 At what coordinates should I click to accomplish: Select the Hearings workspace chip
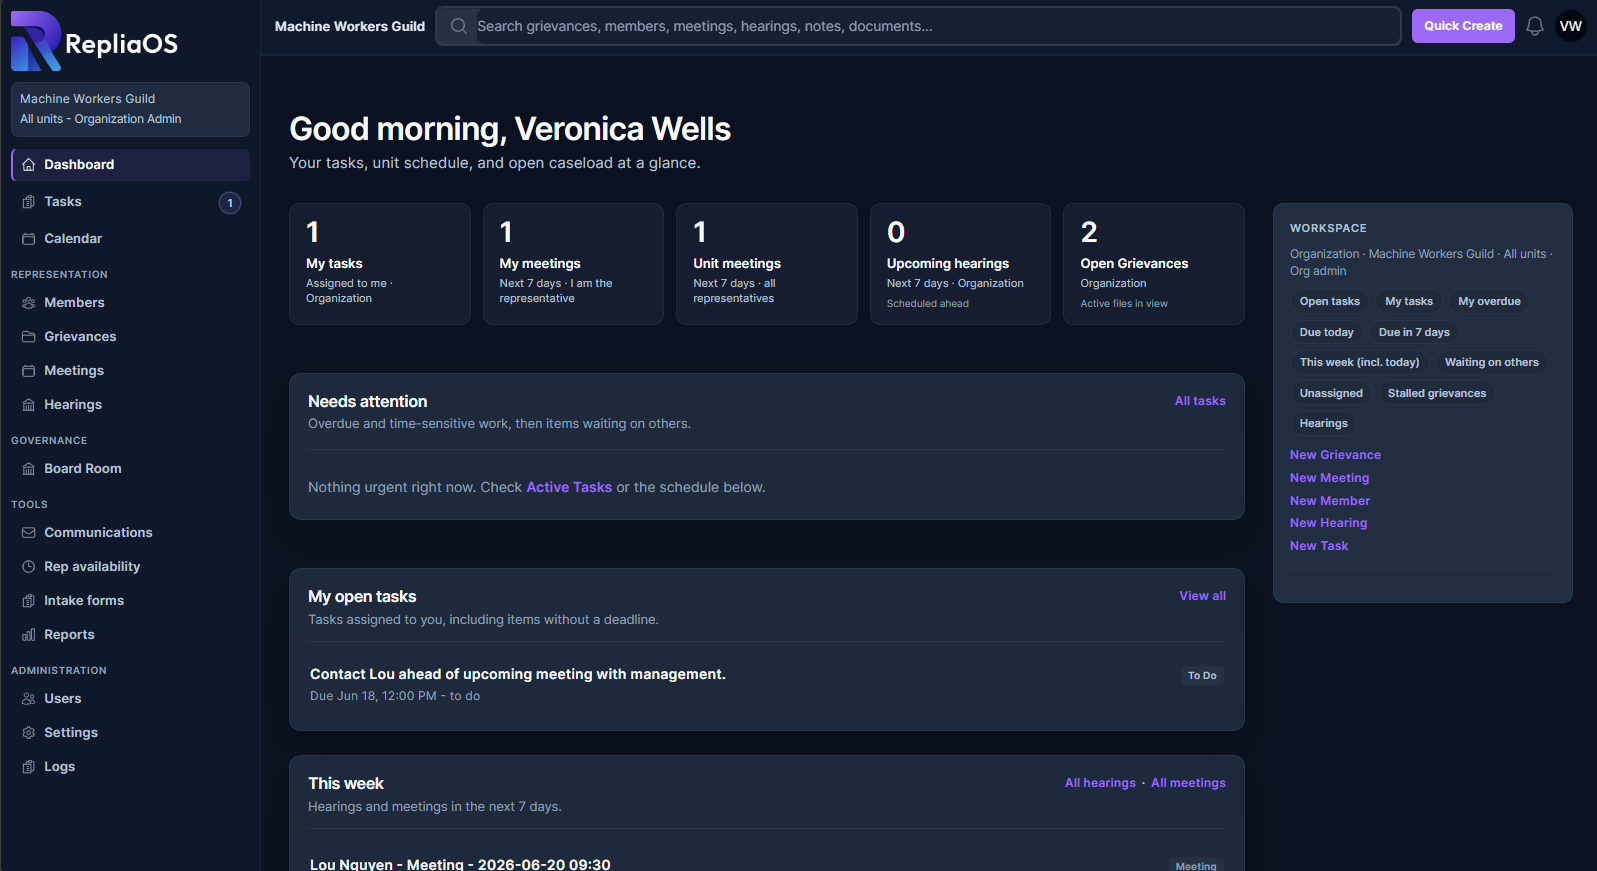[x=1323, y=424]
